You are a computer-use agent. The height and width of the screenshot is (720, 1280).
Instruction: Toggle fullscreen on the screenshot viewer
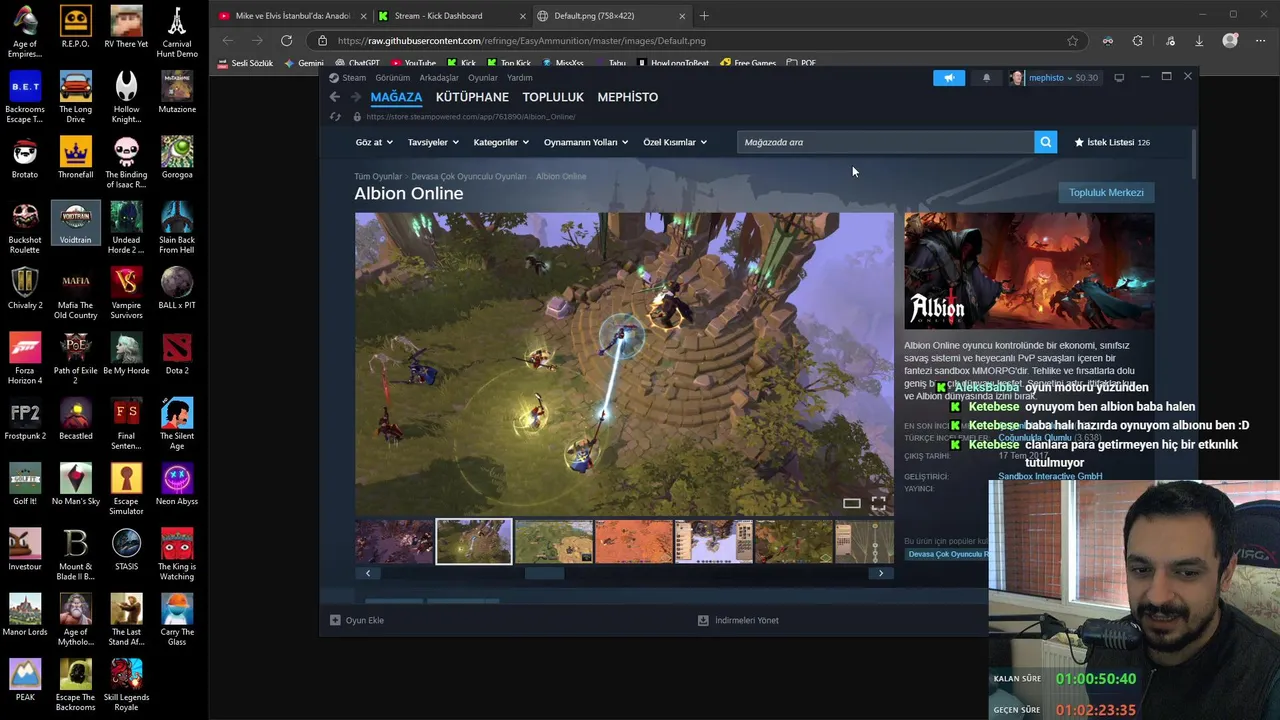click(878, 504)
